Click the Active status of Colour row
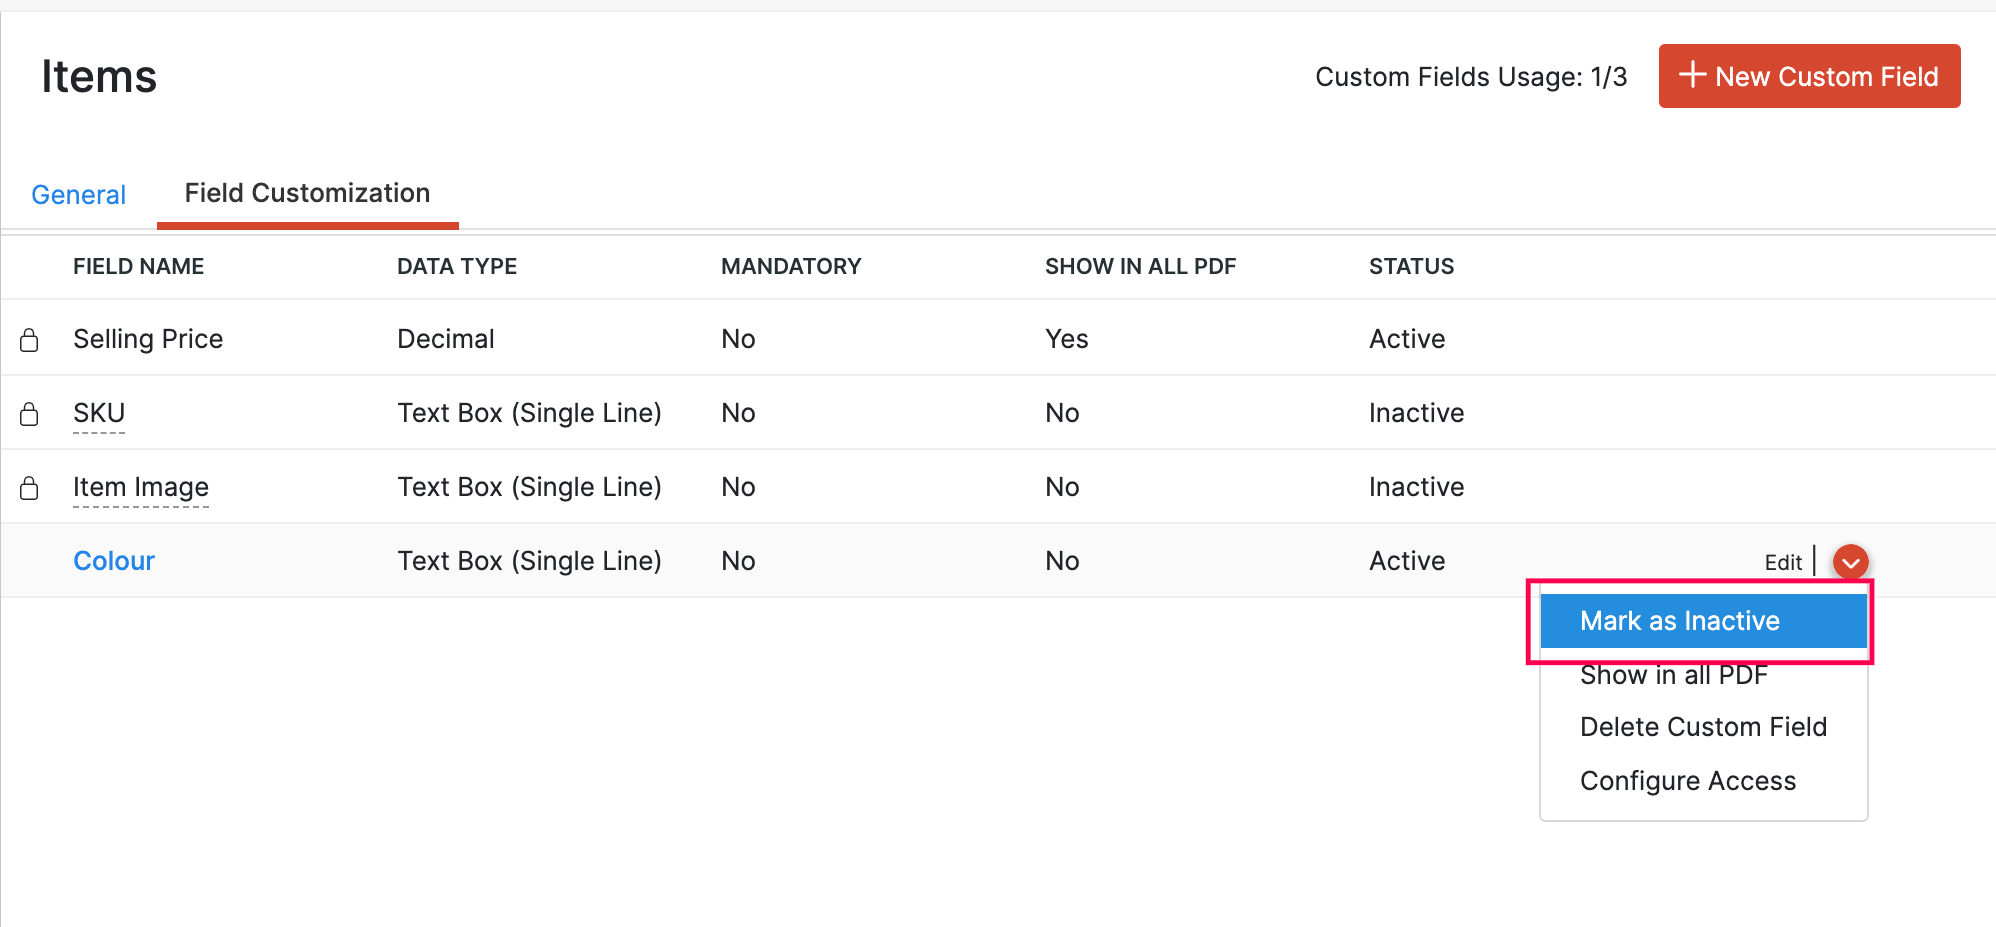This screenshot has width=1996, height=927. [1407, 561]
